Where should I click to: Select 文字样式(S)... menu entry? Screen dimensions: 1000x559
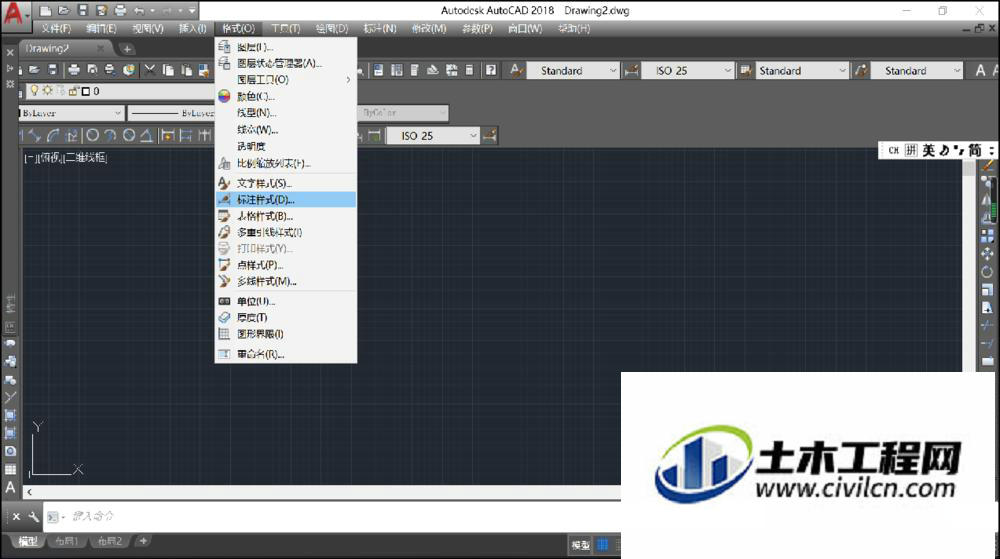(286, 183)
